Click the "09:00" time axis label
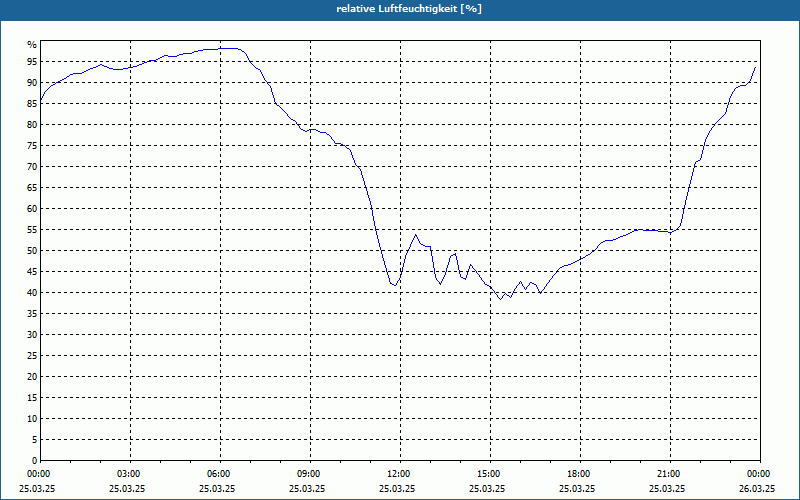 pyautogui.click(x=308, y=474)
